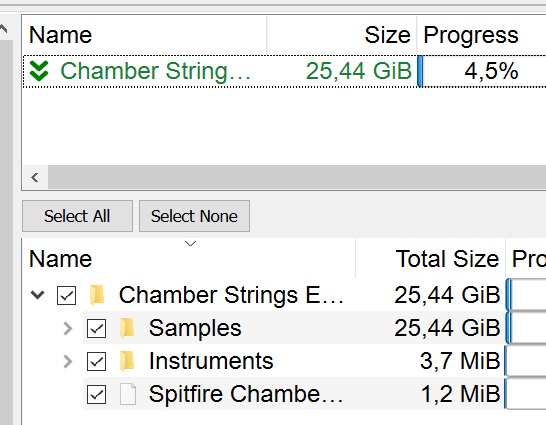Click the Select All button
The height and width of the screenshot is (425, 546).
(x=77, y=216)
